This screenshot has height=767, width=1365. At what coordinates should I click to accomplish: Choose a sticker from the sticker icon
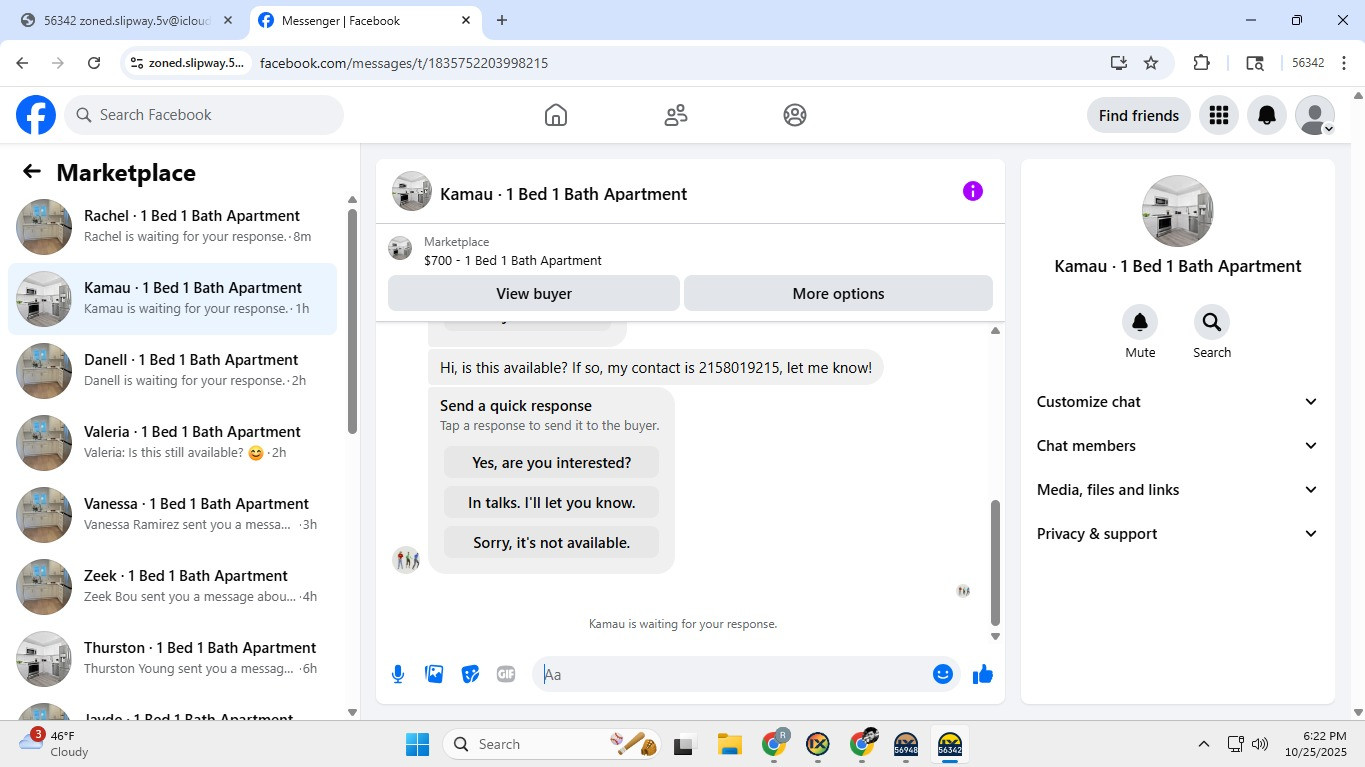[x=470, y=674]
